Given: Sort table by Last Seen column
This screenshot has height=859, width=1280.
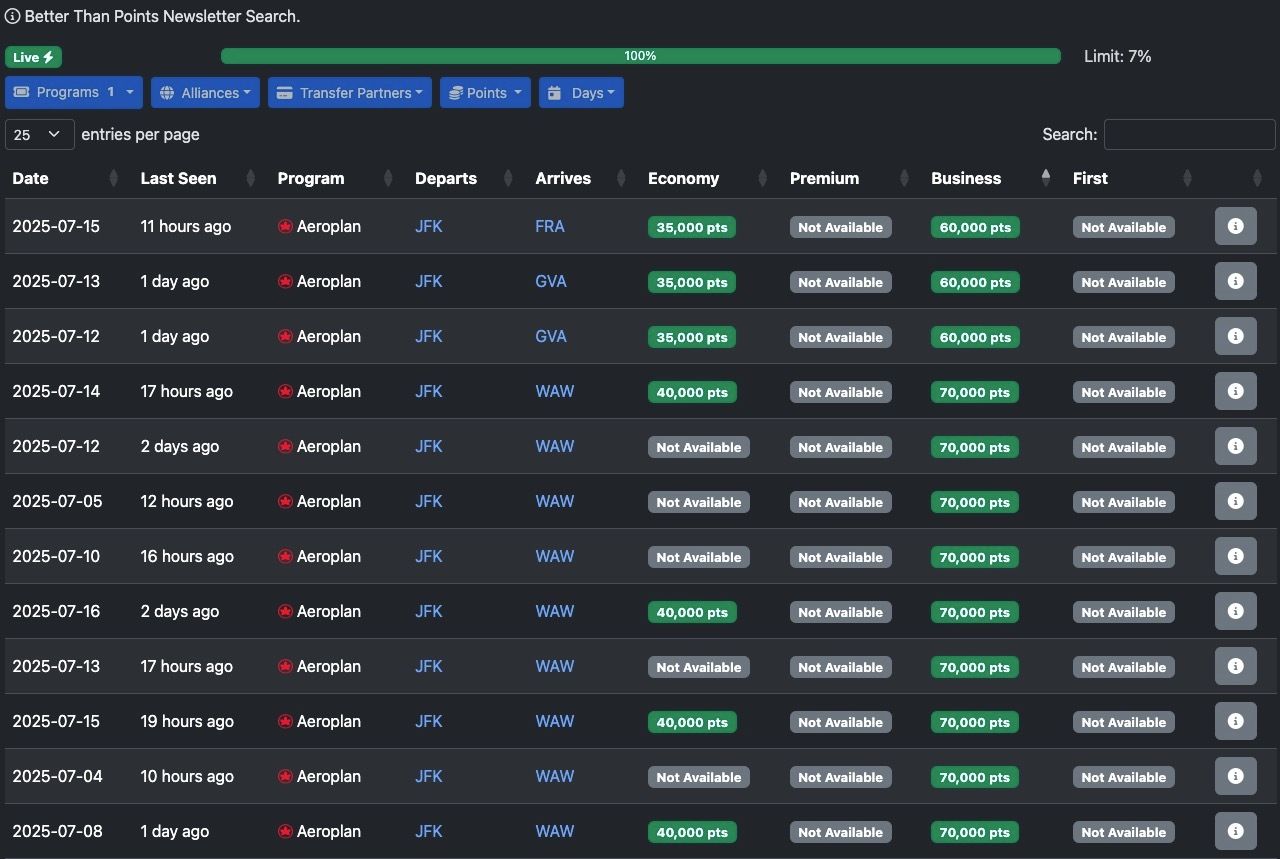Looking at the screenshot, I should [196, 178].
